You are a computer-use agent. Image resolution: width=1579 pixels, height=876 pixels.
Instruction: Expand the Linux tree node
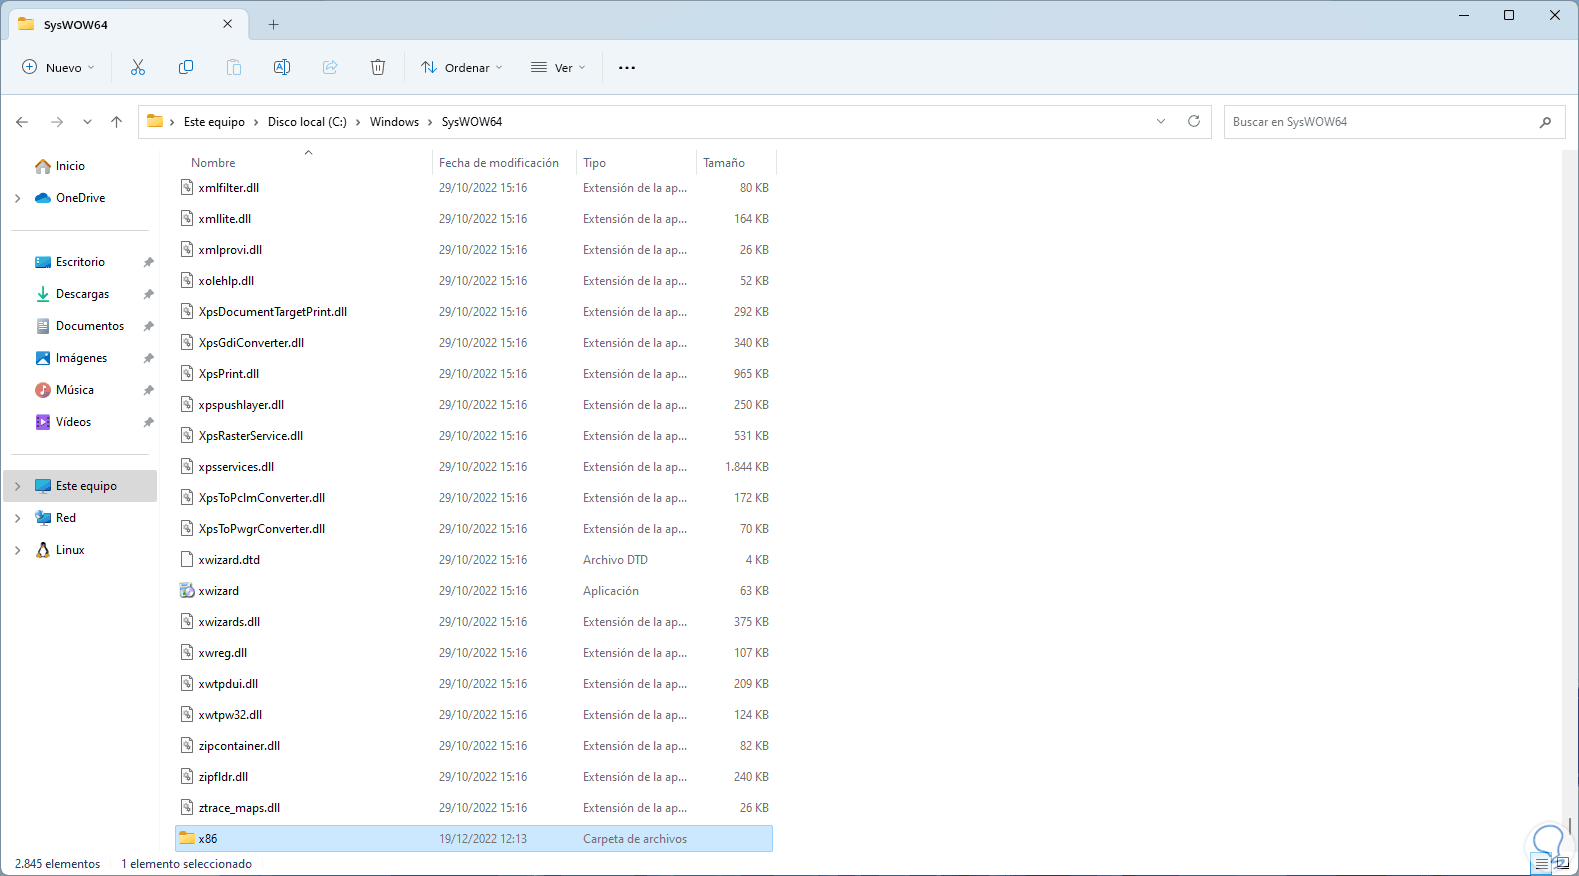point(18,550)
